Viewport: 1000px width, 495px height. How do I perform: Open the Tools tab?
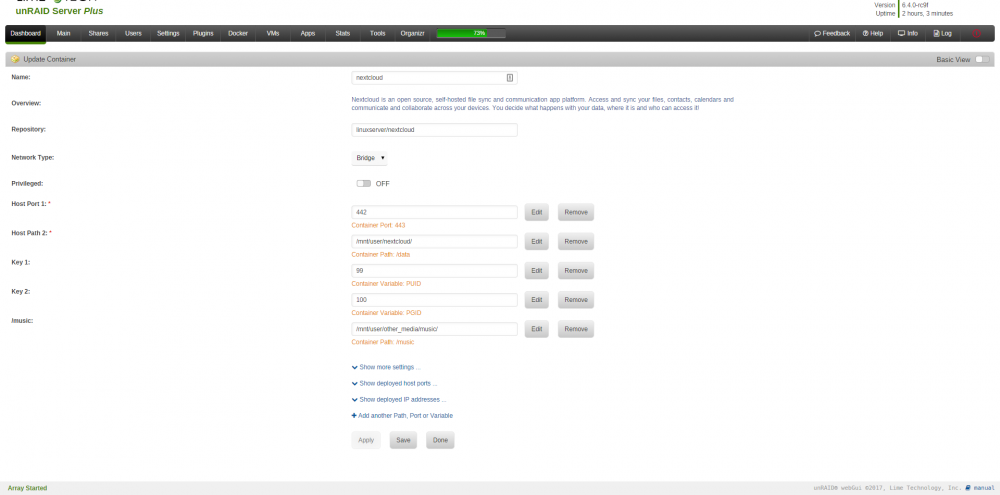378,34
